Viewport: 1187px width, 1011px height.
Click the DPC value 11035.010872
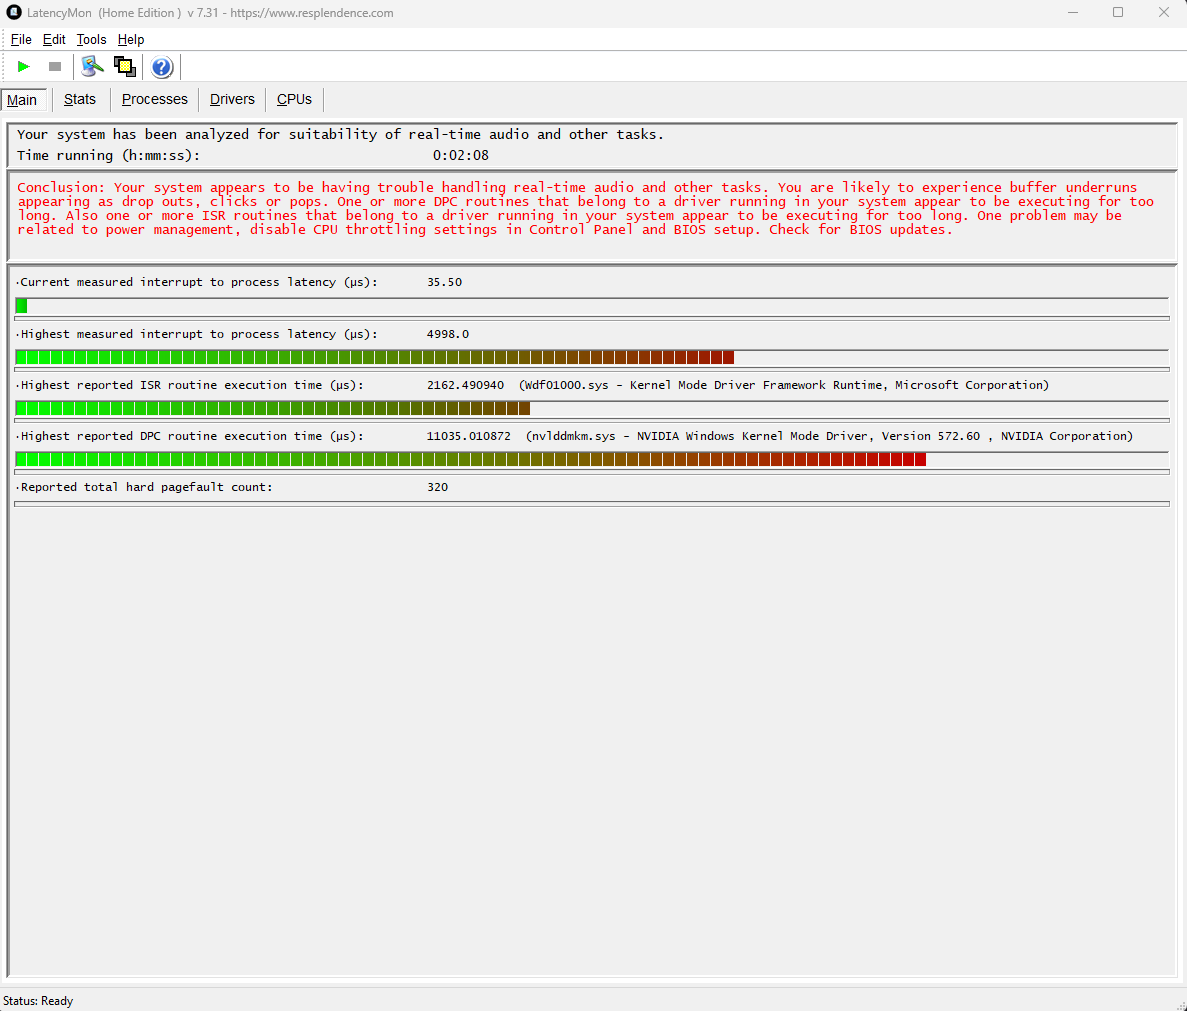tap(469, 436)
